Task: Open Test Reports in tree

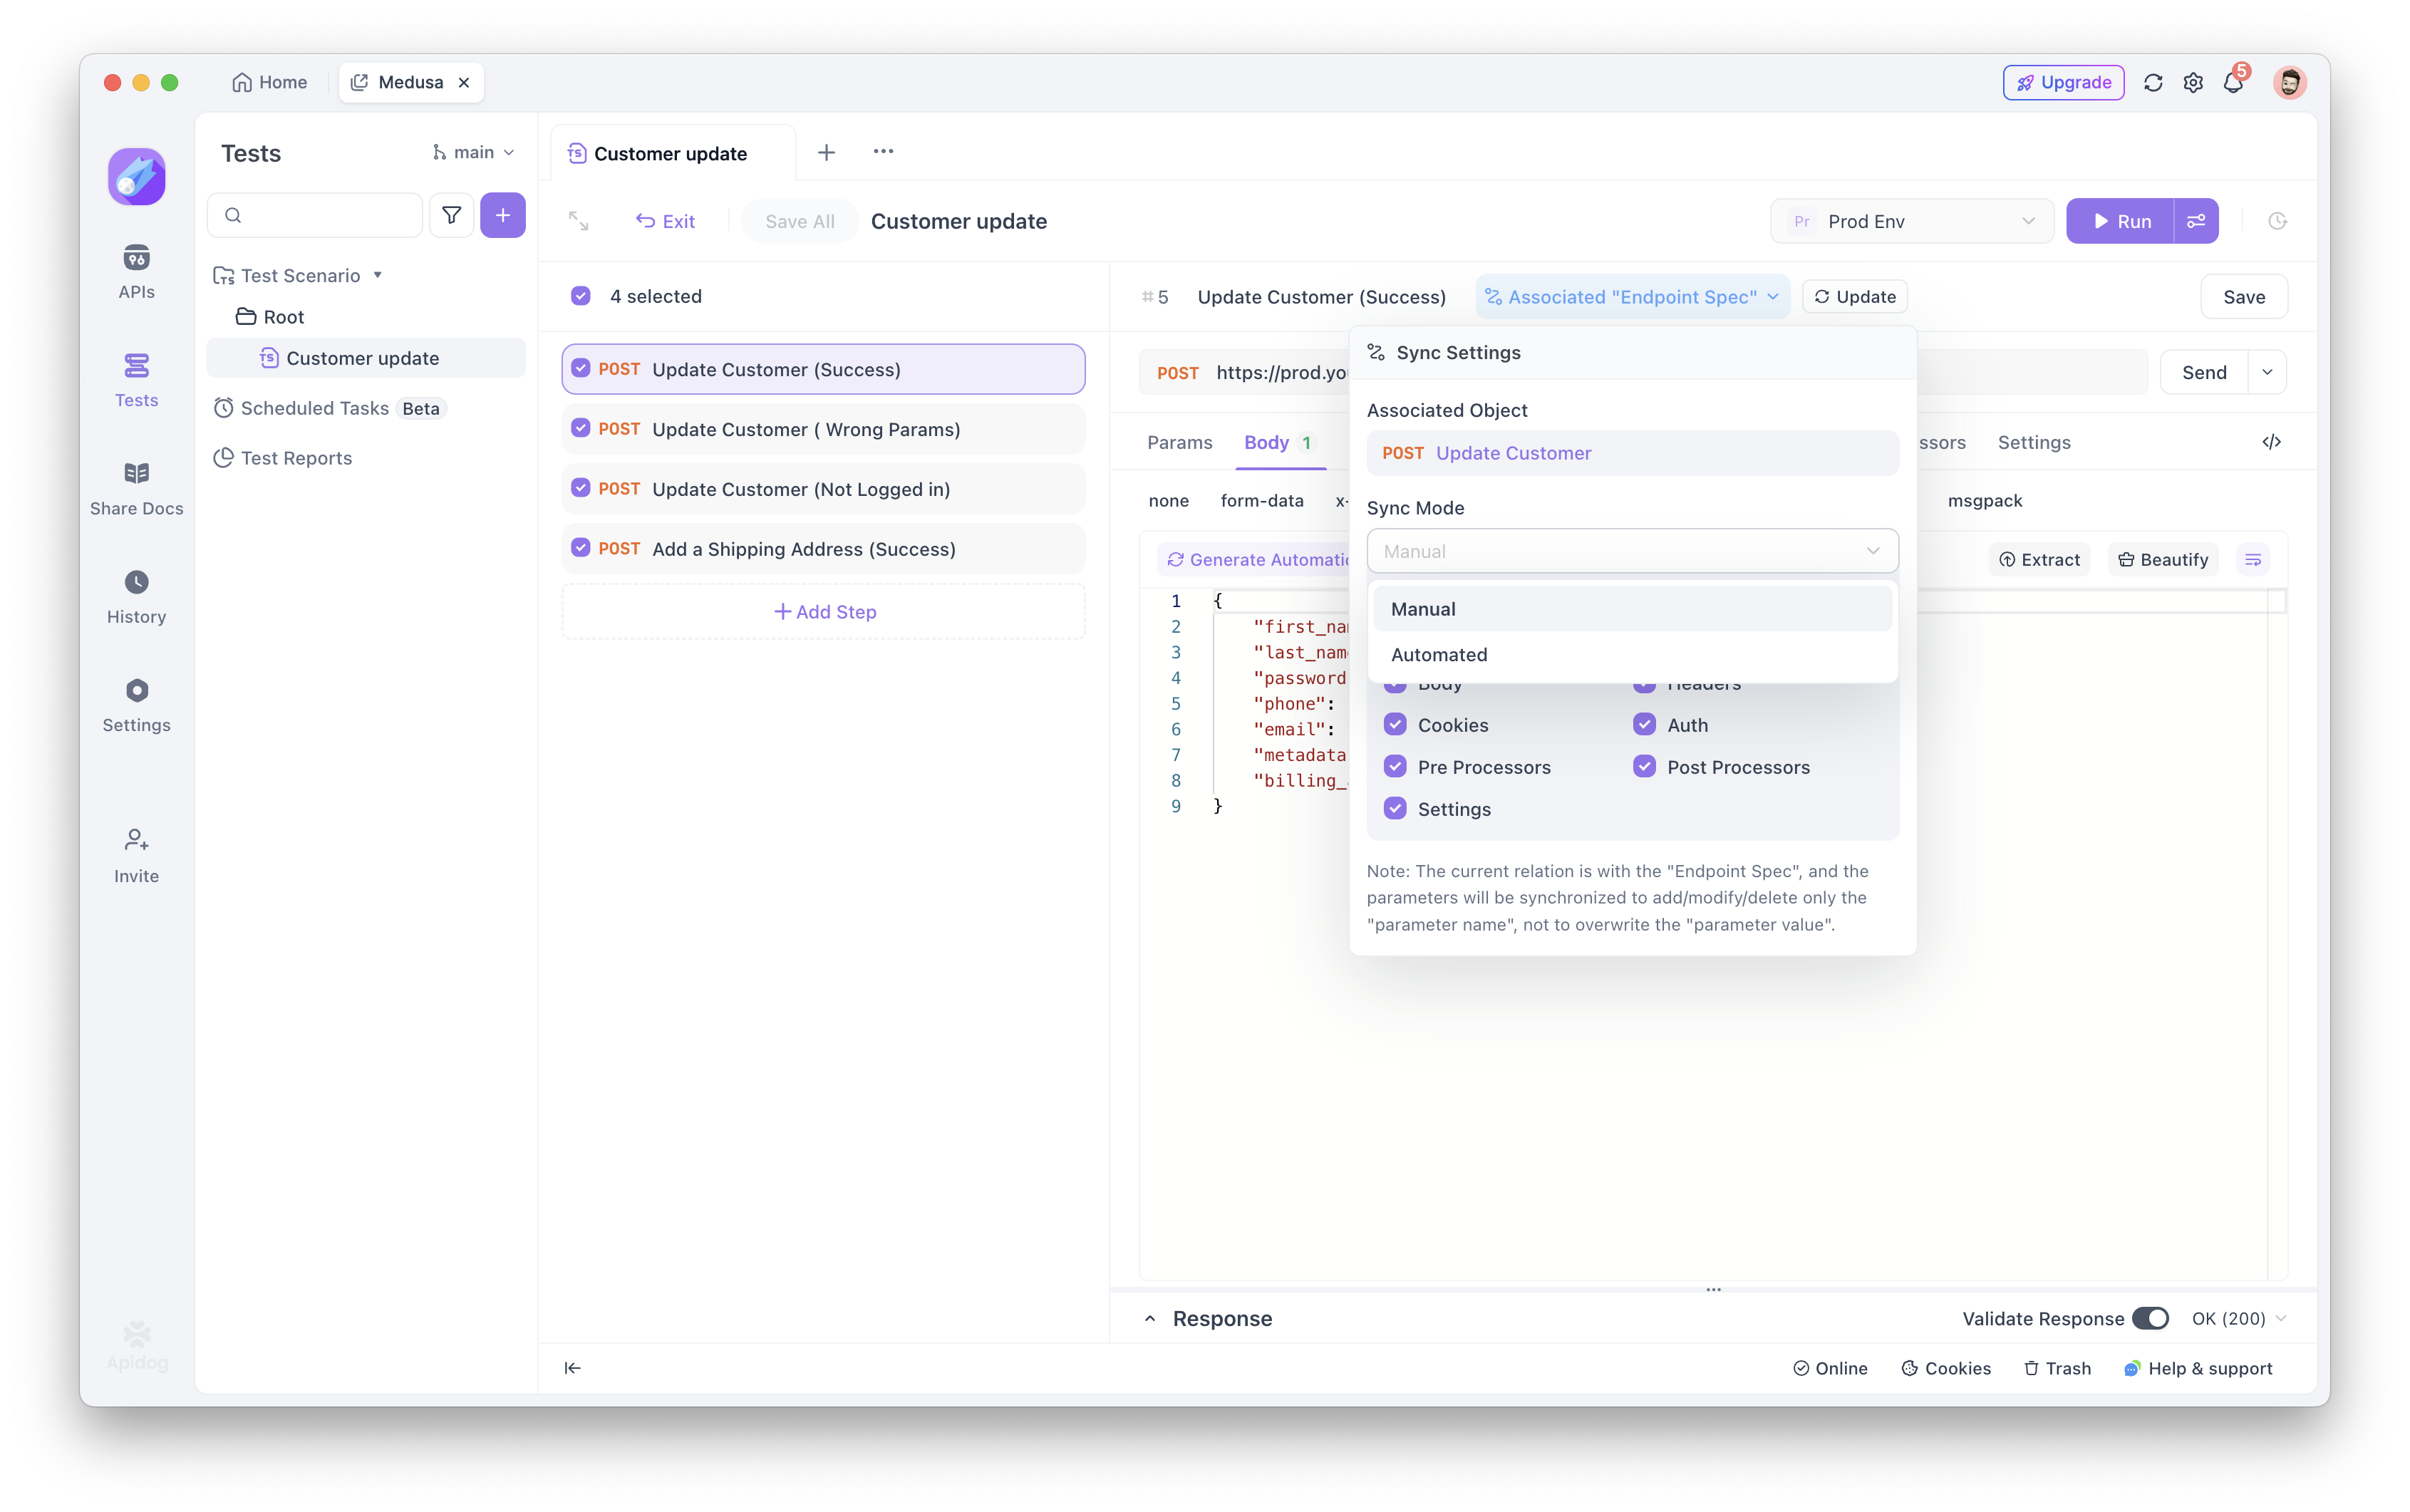Action: pos(283,458)
